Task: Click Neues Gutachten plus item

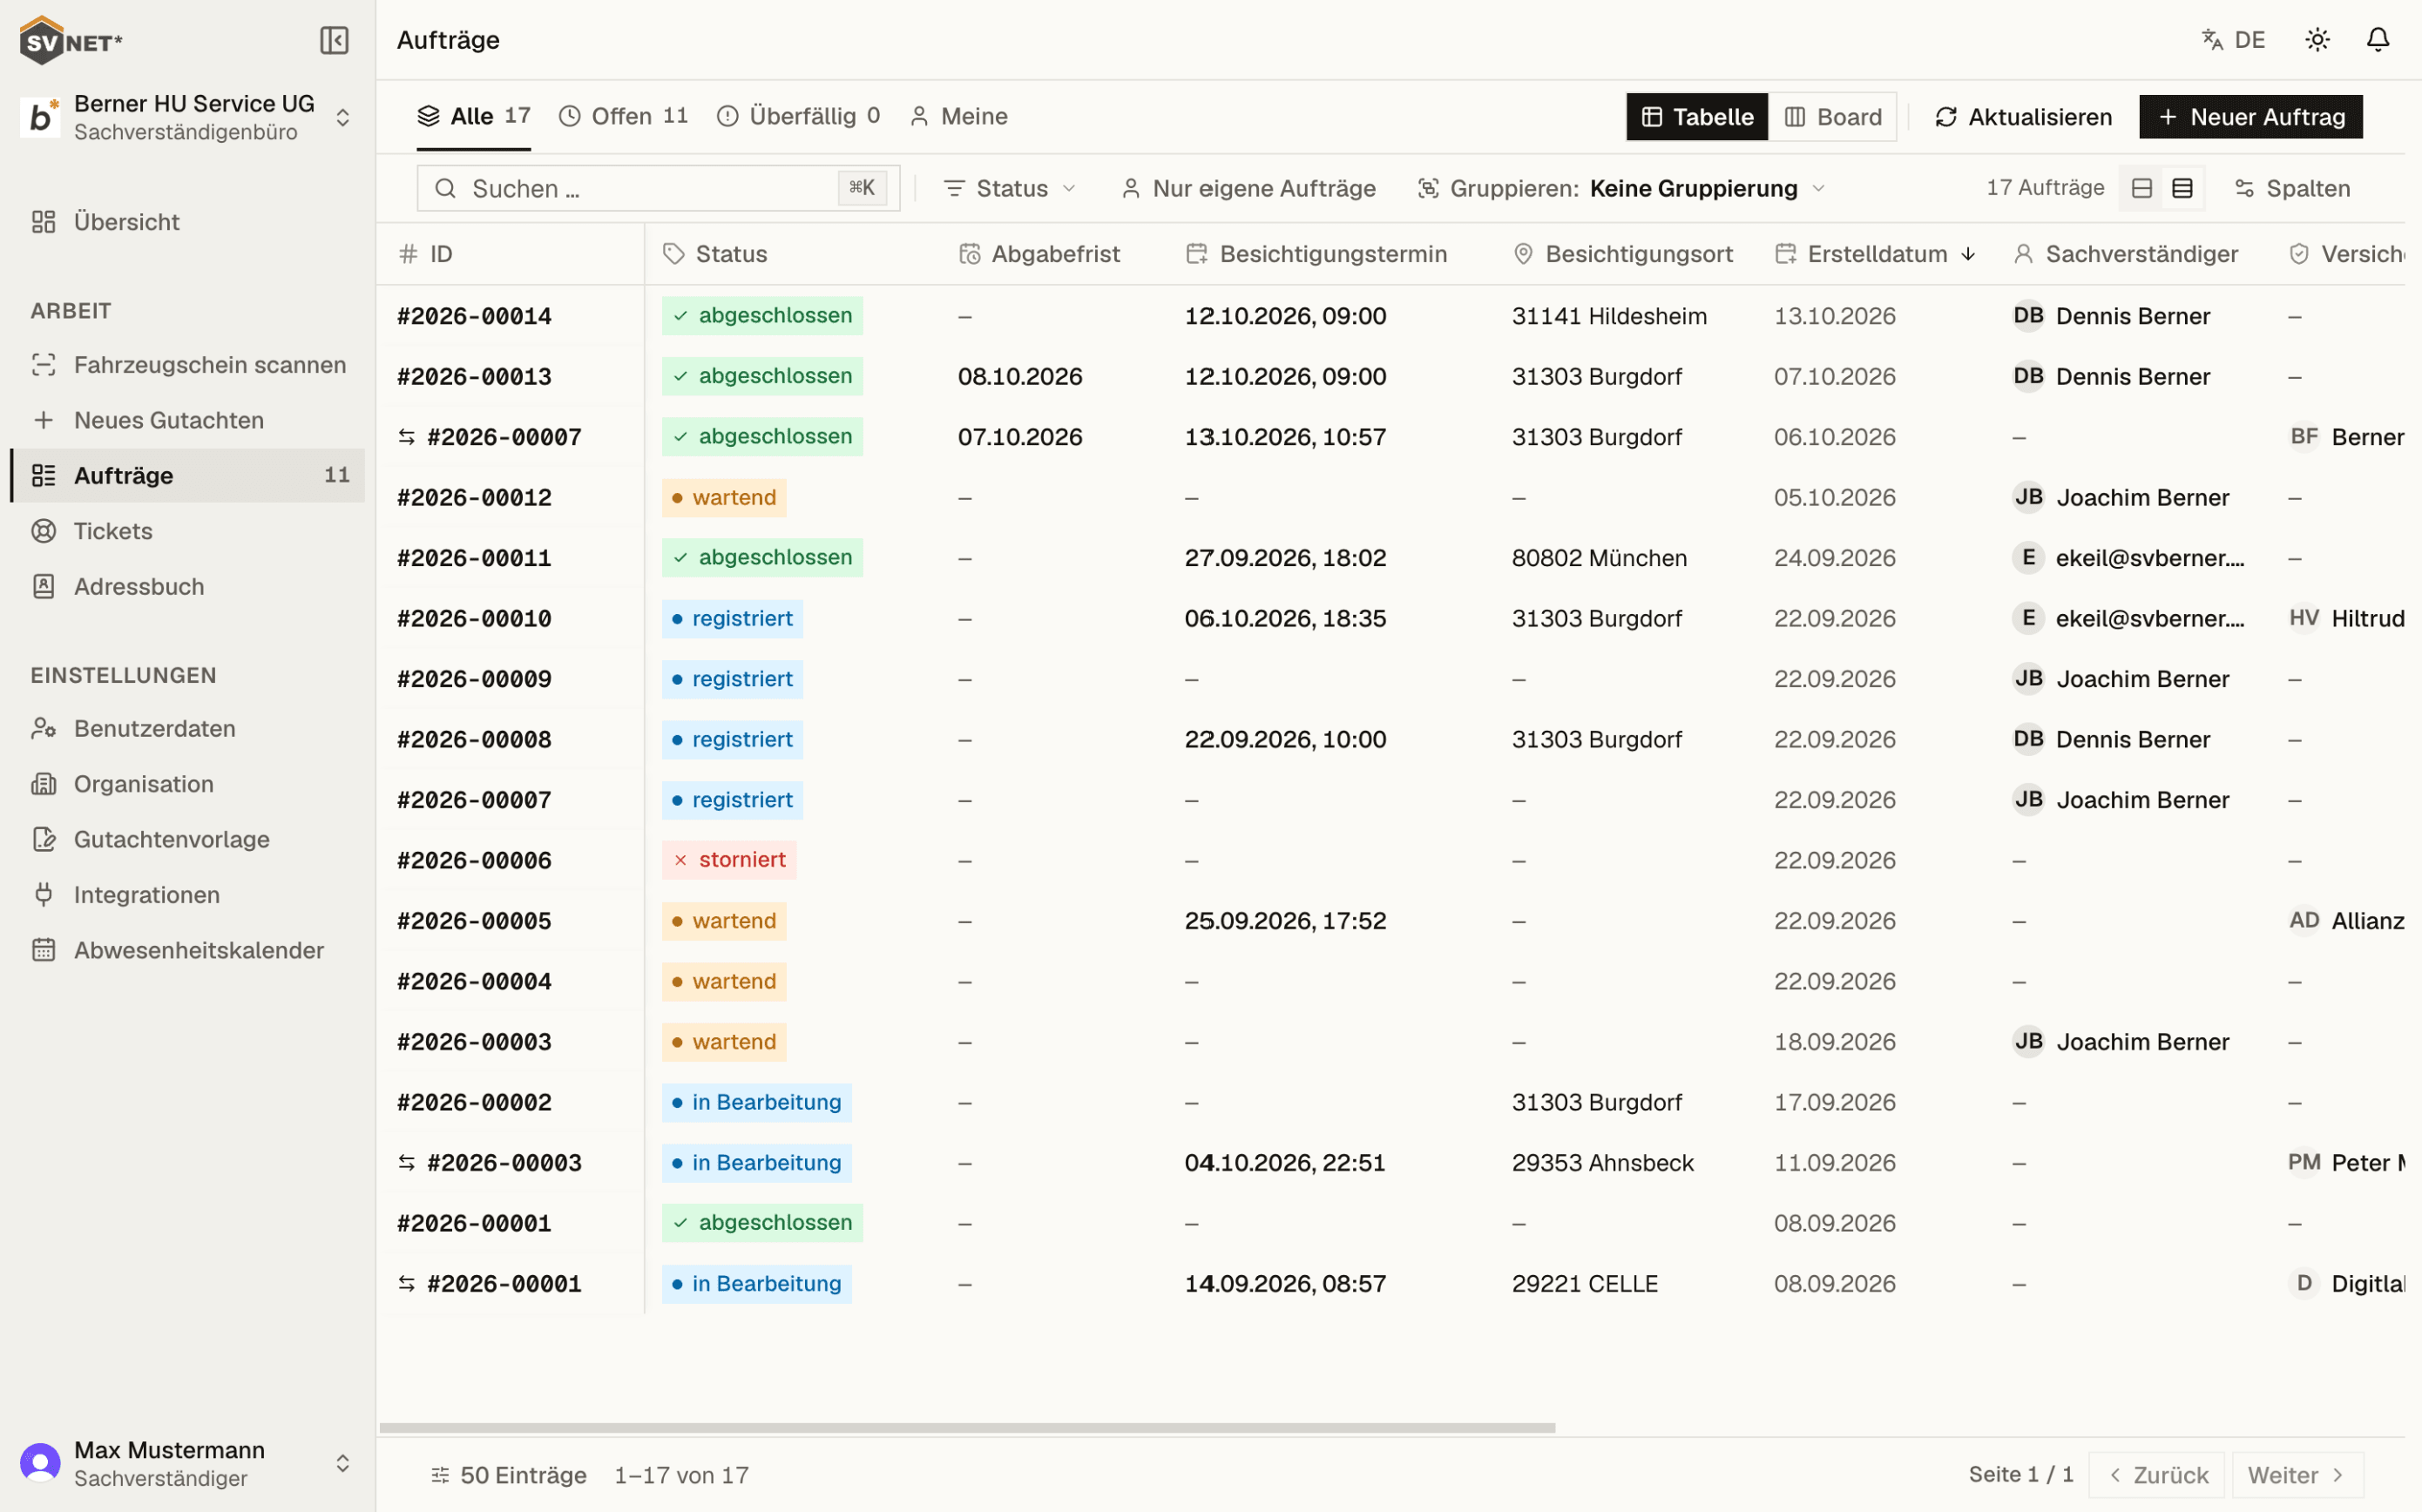Action: 188,420
